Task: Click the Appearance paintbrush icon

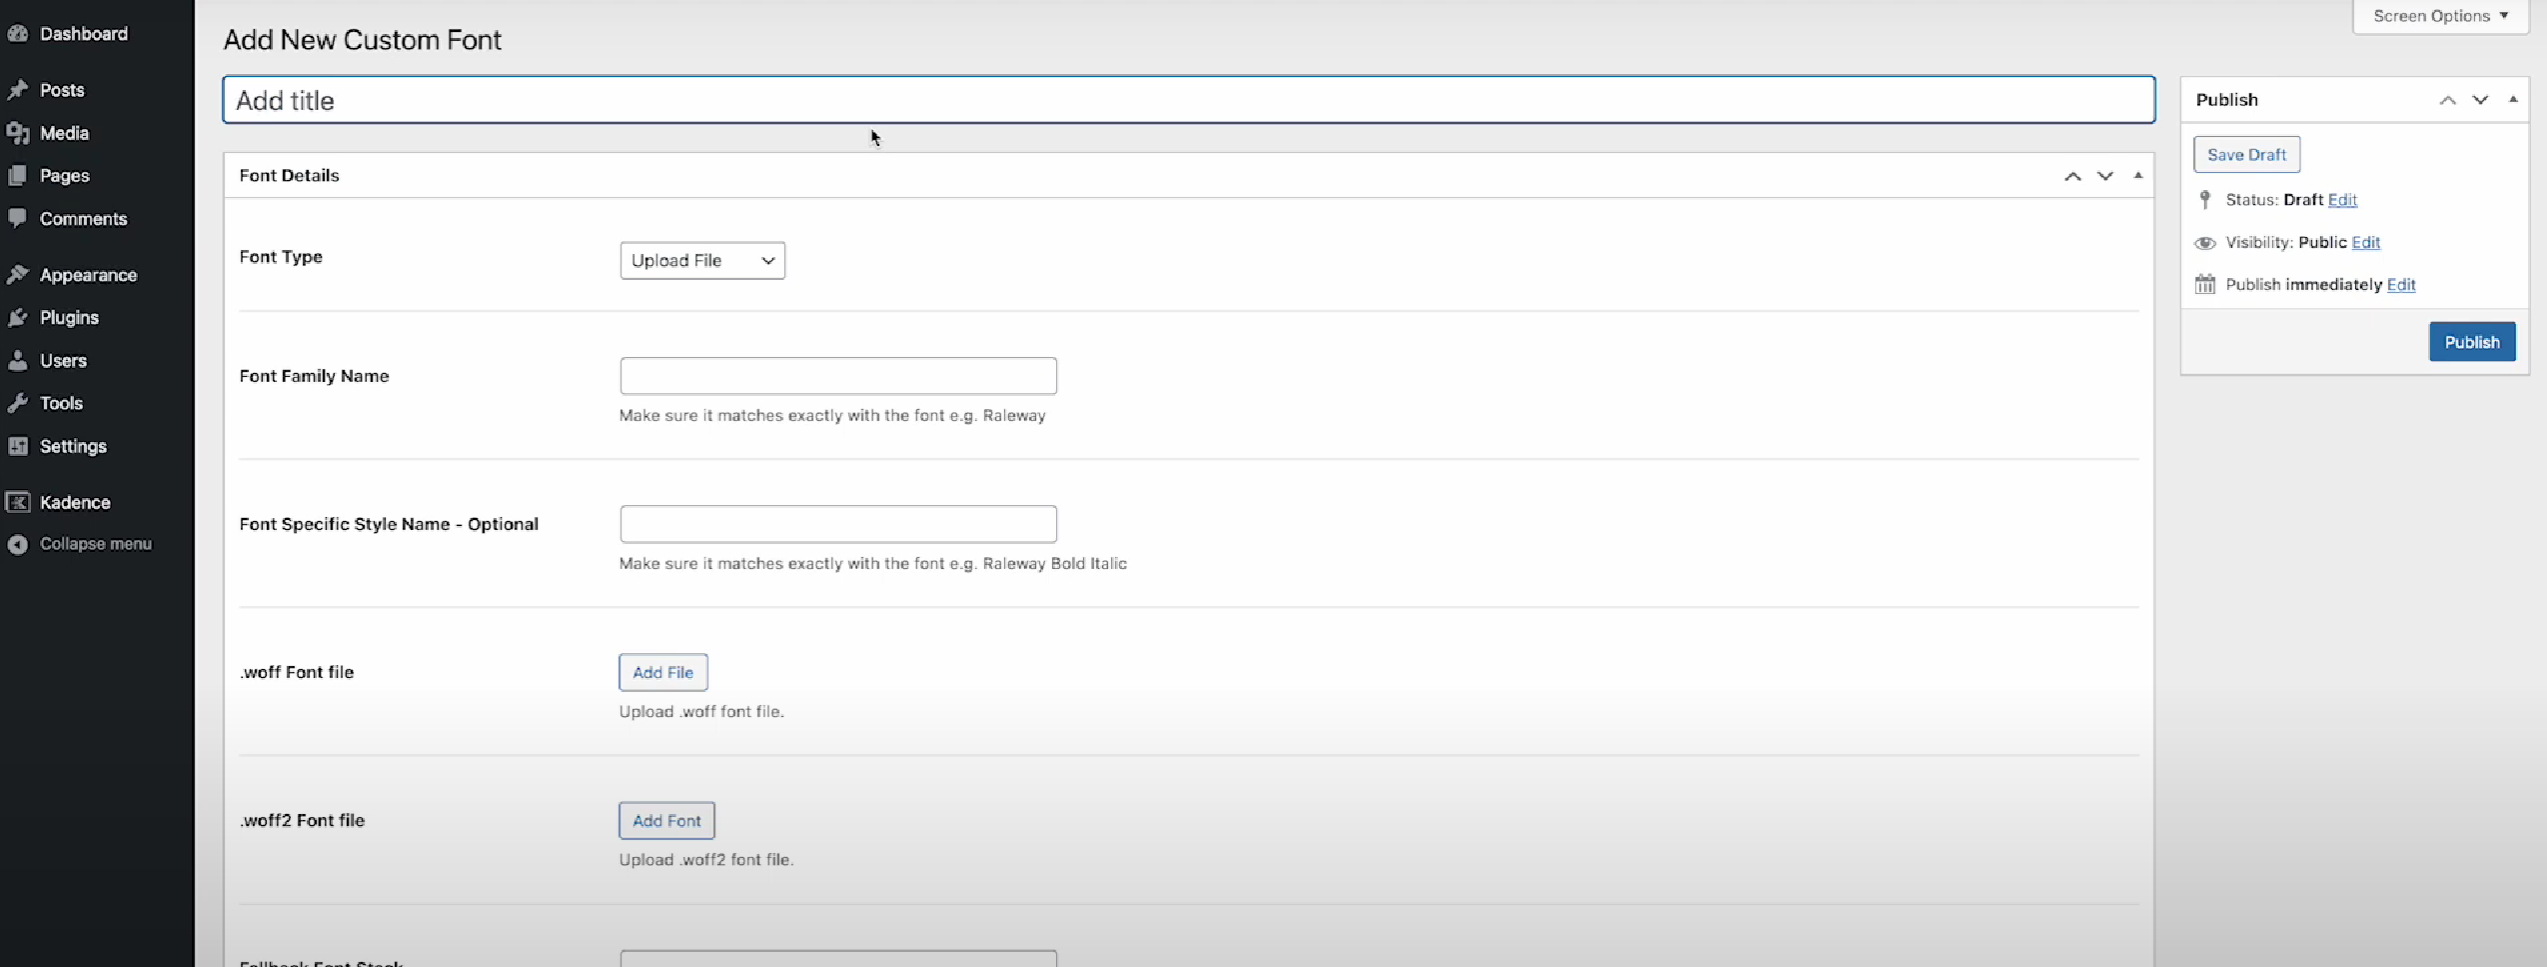Action: pos(18,275)
